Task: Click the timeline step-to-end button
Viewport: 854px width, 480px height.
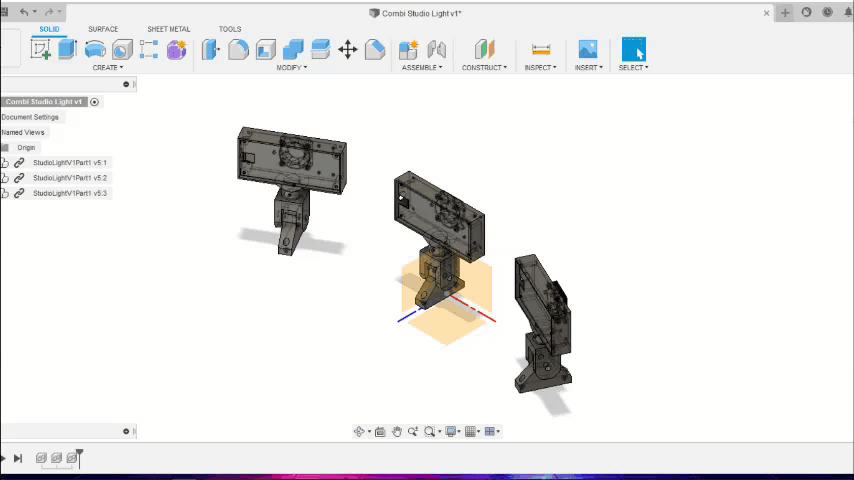Action: (17, 458)
